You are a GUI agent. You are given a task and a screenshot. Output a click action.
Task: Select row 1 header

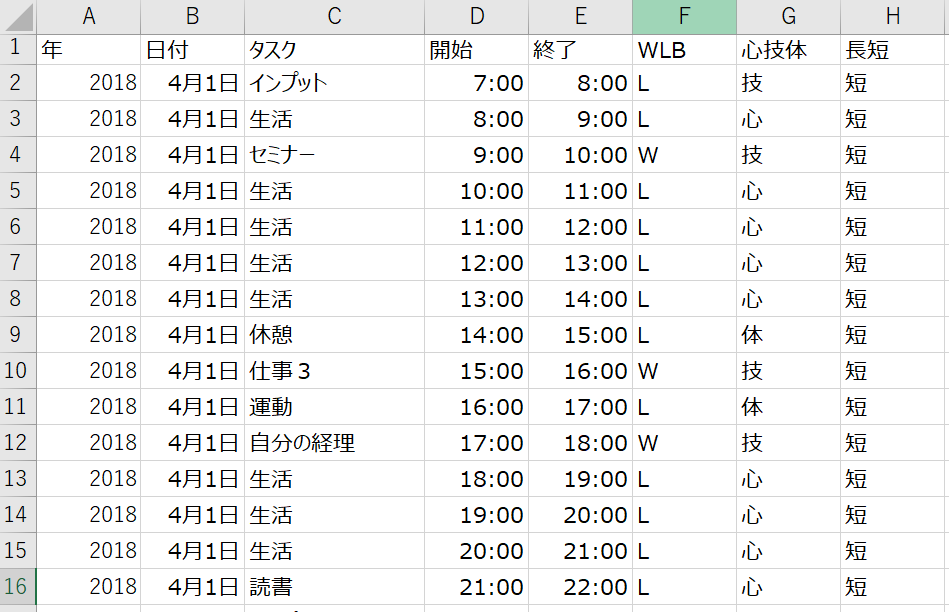(x=18, y=50)
